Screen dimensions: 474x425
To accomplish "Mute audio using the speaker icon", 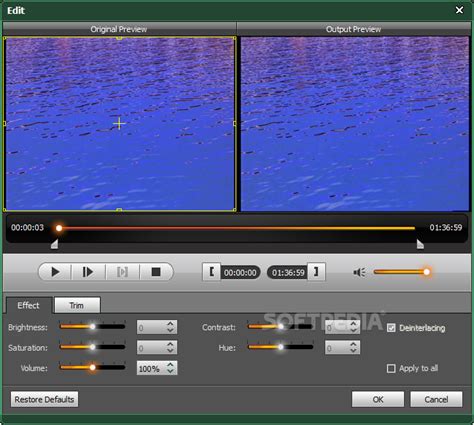I will coord(359,272).
